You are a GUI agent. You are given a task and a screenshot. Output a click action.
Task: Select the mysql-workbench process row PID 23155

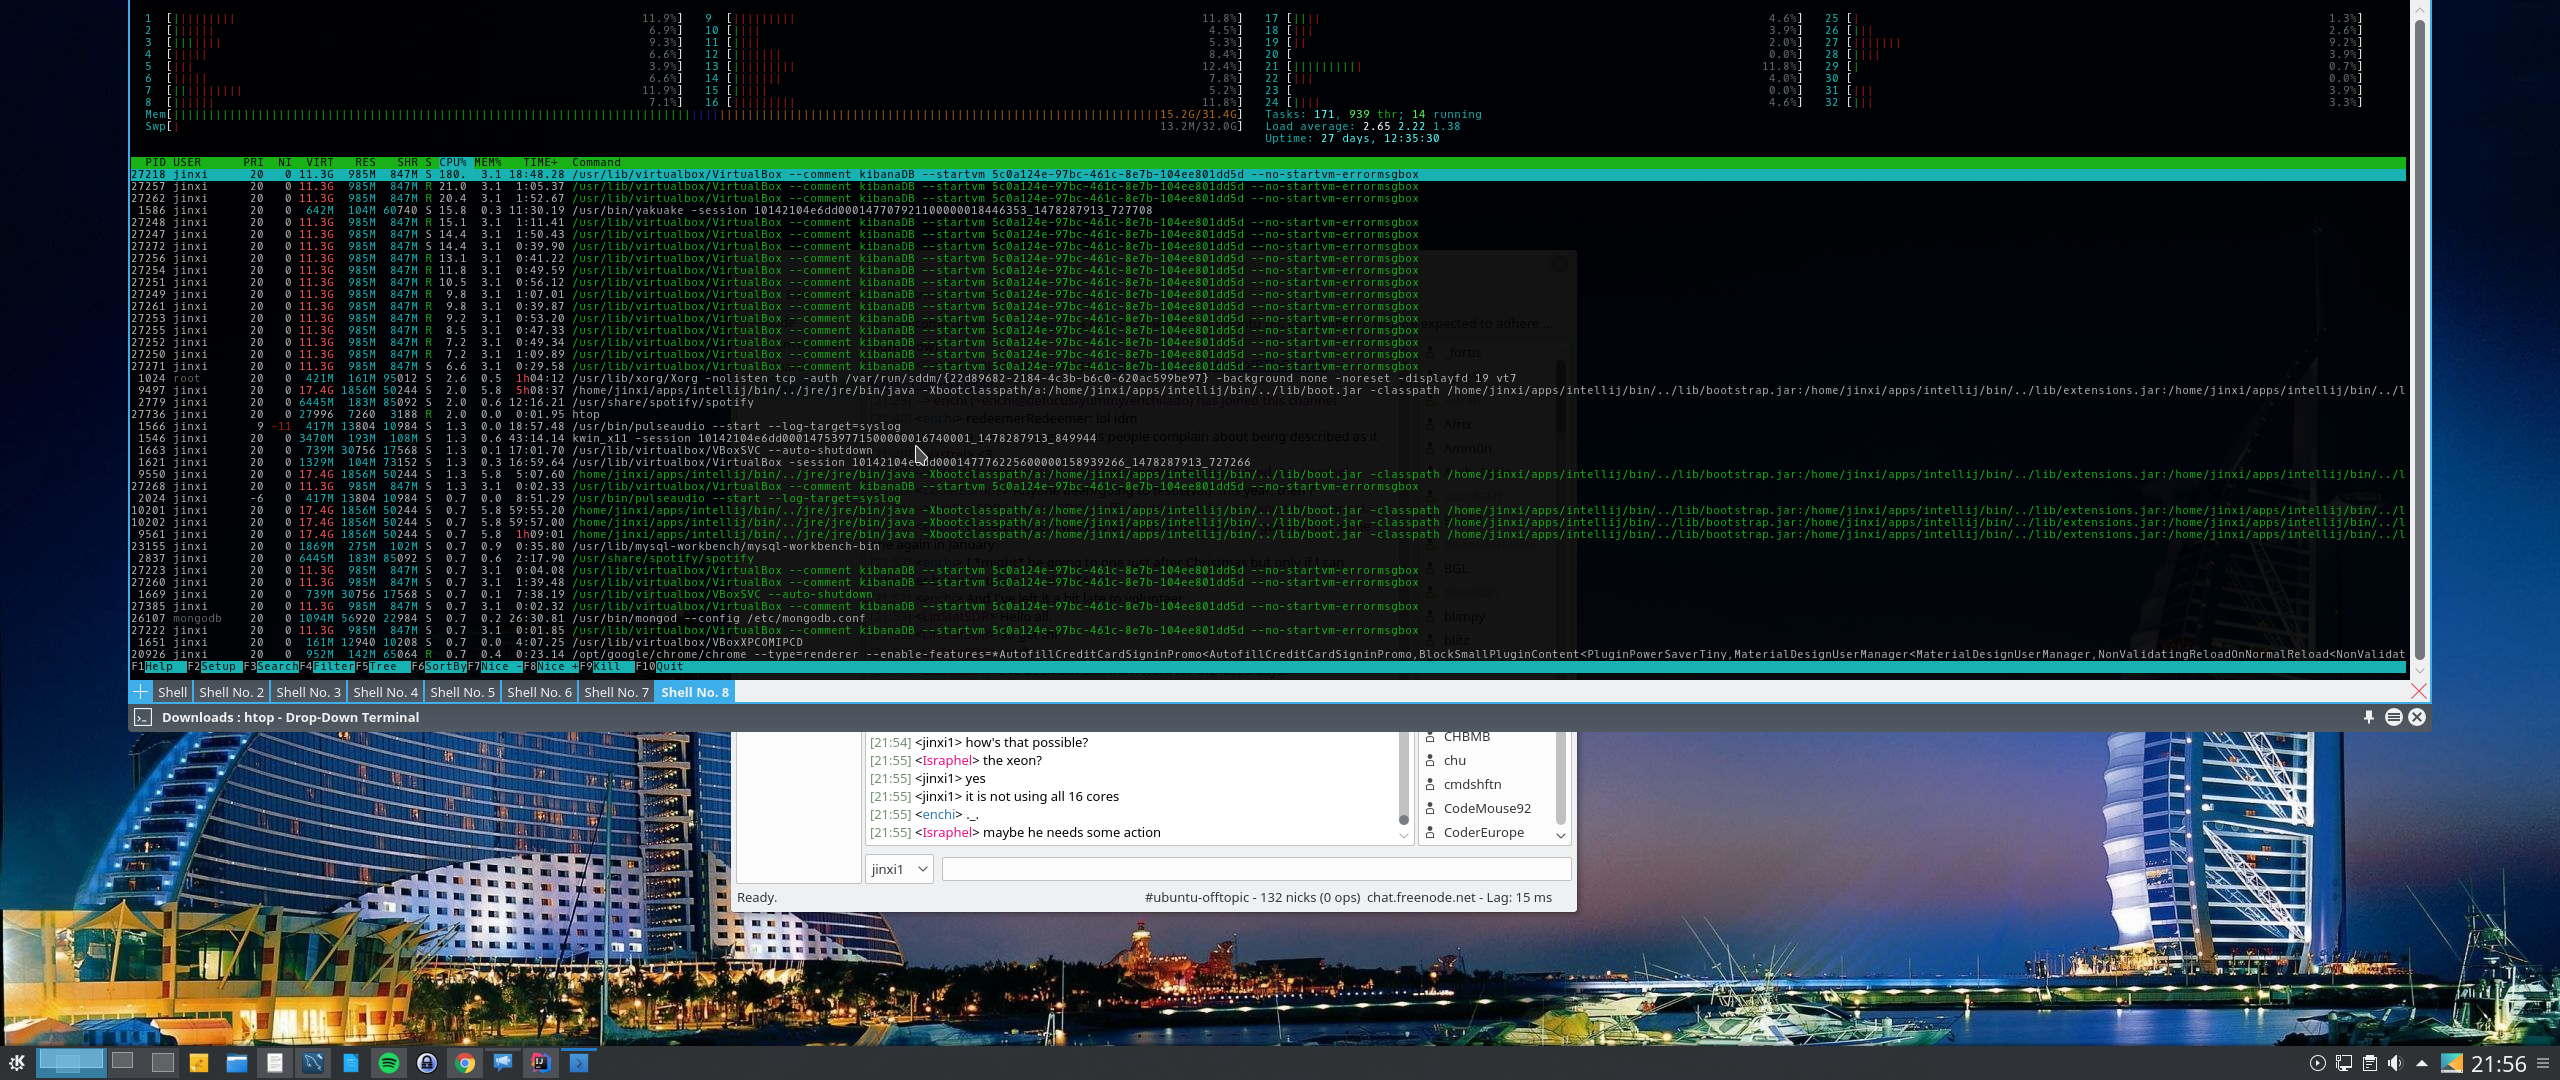[1268, 546]
